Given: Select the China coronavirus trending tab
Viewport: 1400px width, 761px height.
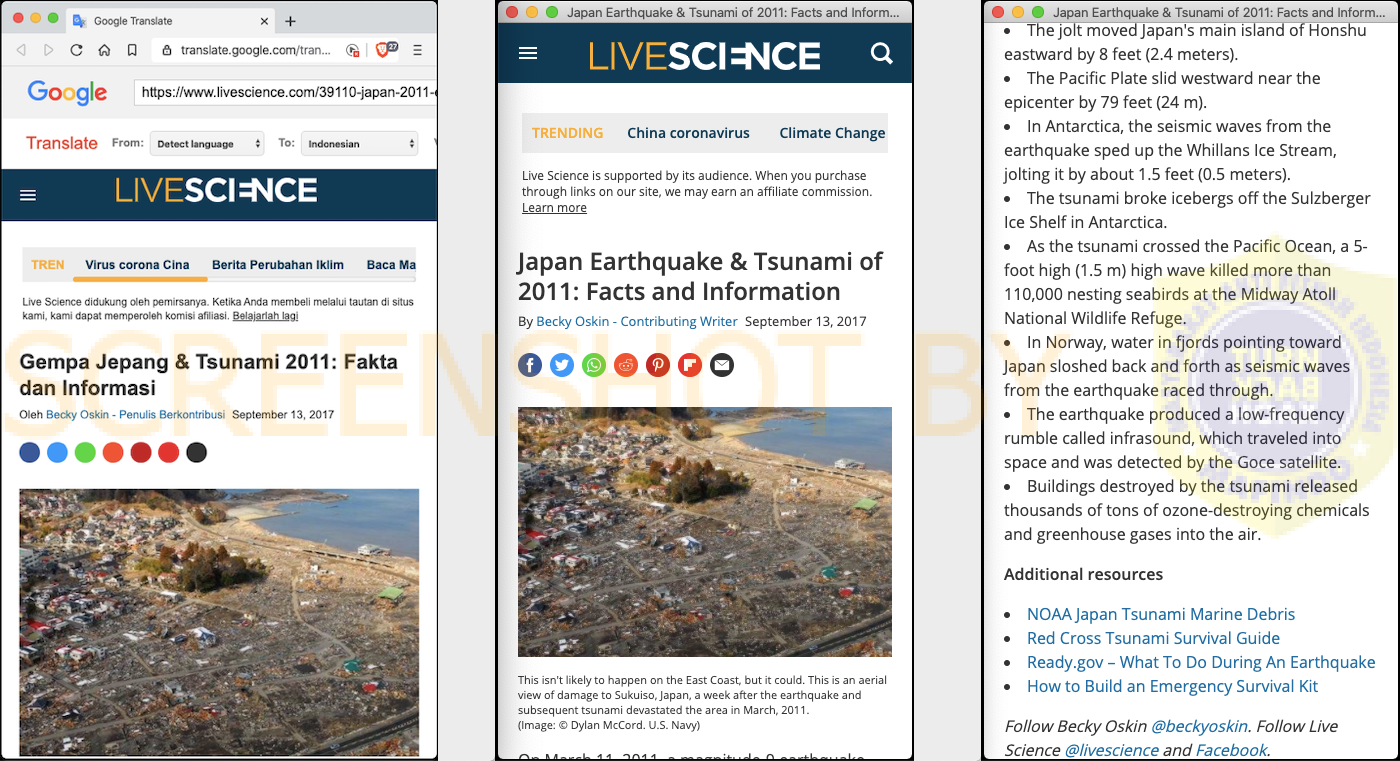Looking at the screenshot, I should [688, 133].
